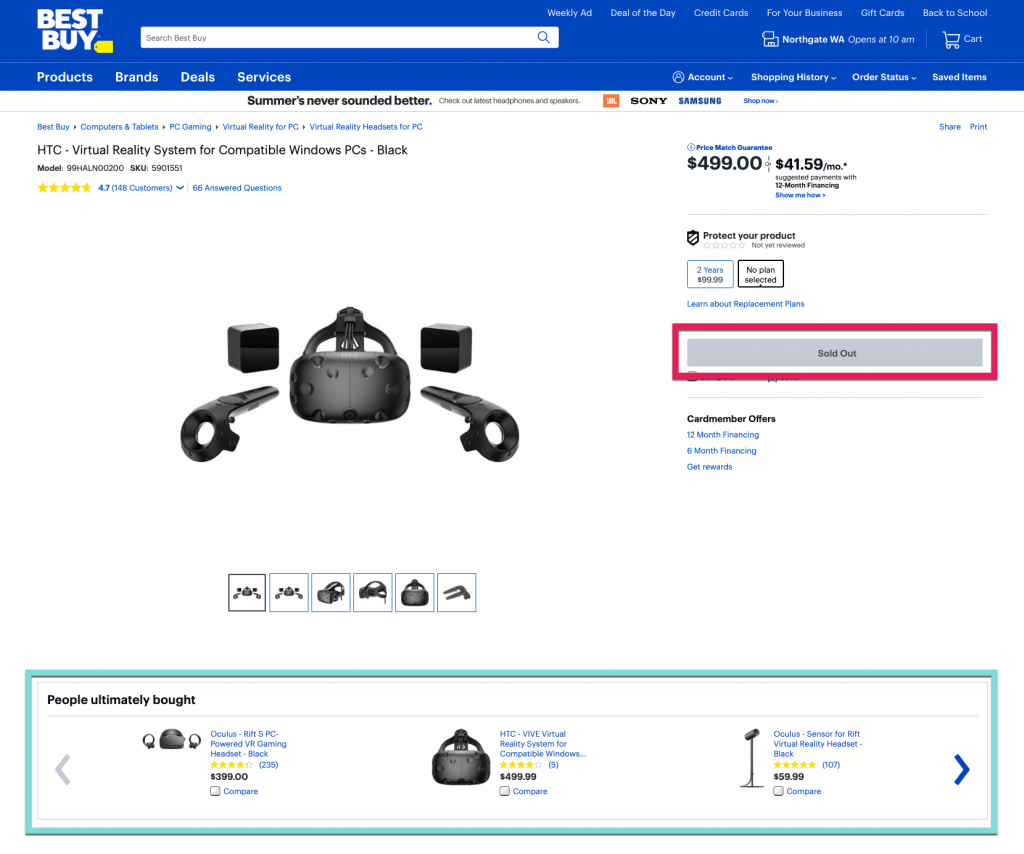Open the Brands menu
The height and width of the screenshot is (854, 1024).
click(x=136, y=77)
